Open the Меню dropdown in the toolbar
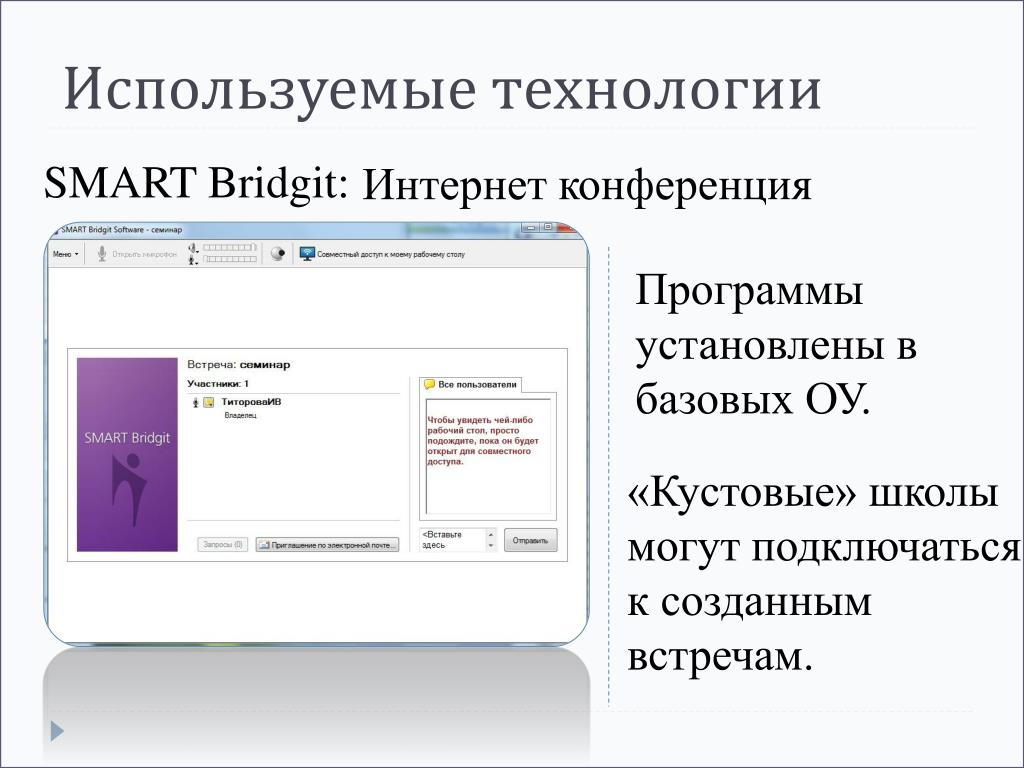Image resolution: width=1024 pixels, height=768 pixels. [x=65, y=254]
